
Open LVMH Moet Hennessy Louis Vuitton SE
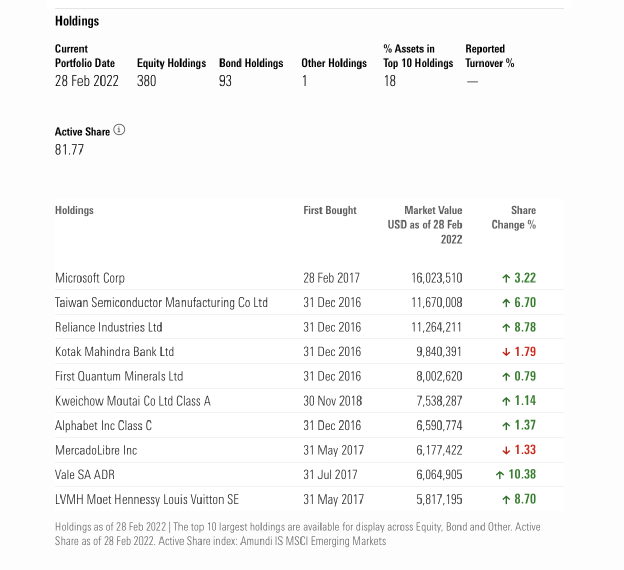(x=147, y=500)
